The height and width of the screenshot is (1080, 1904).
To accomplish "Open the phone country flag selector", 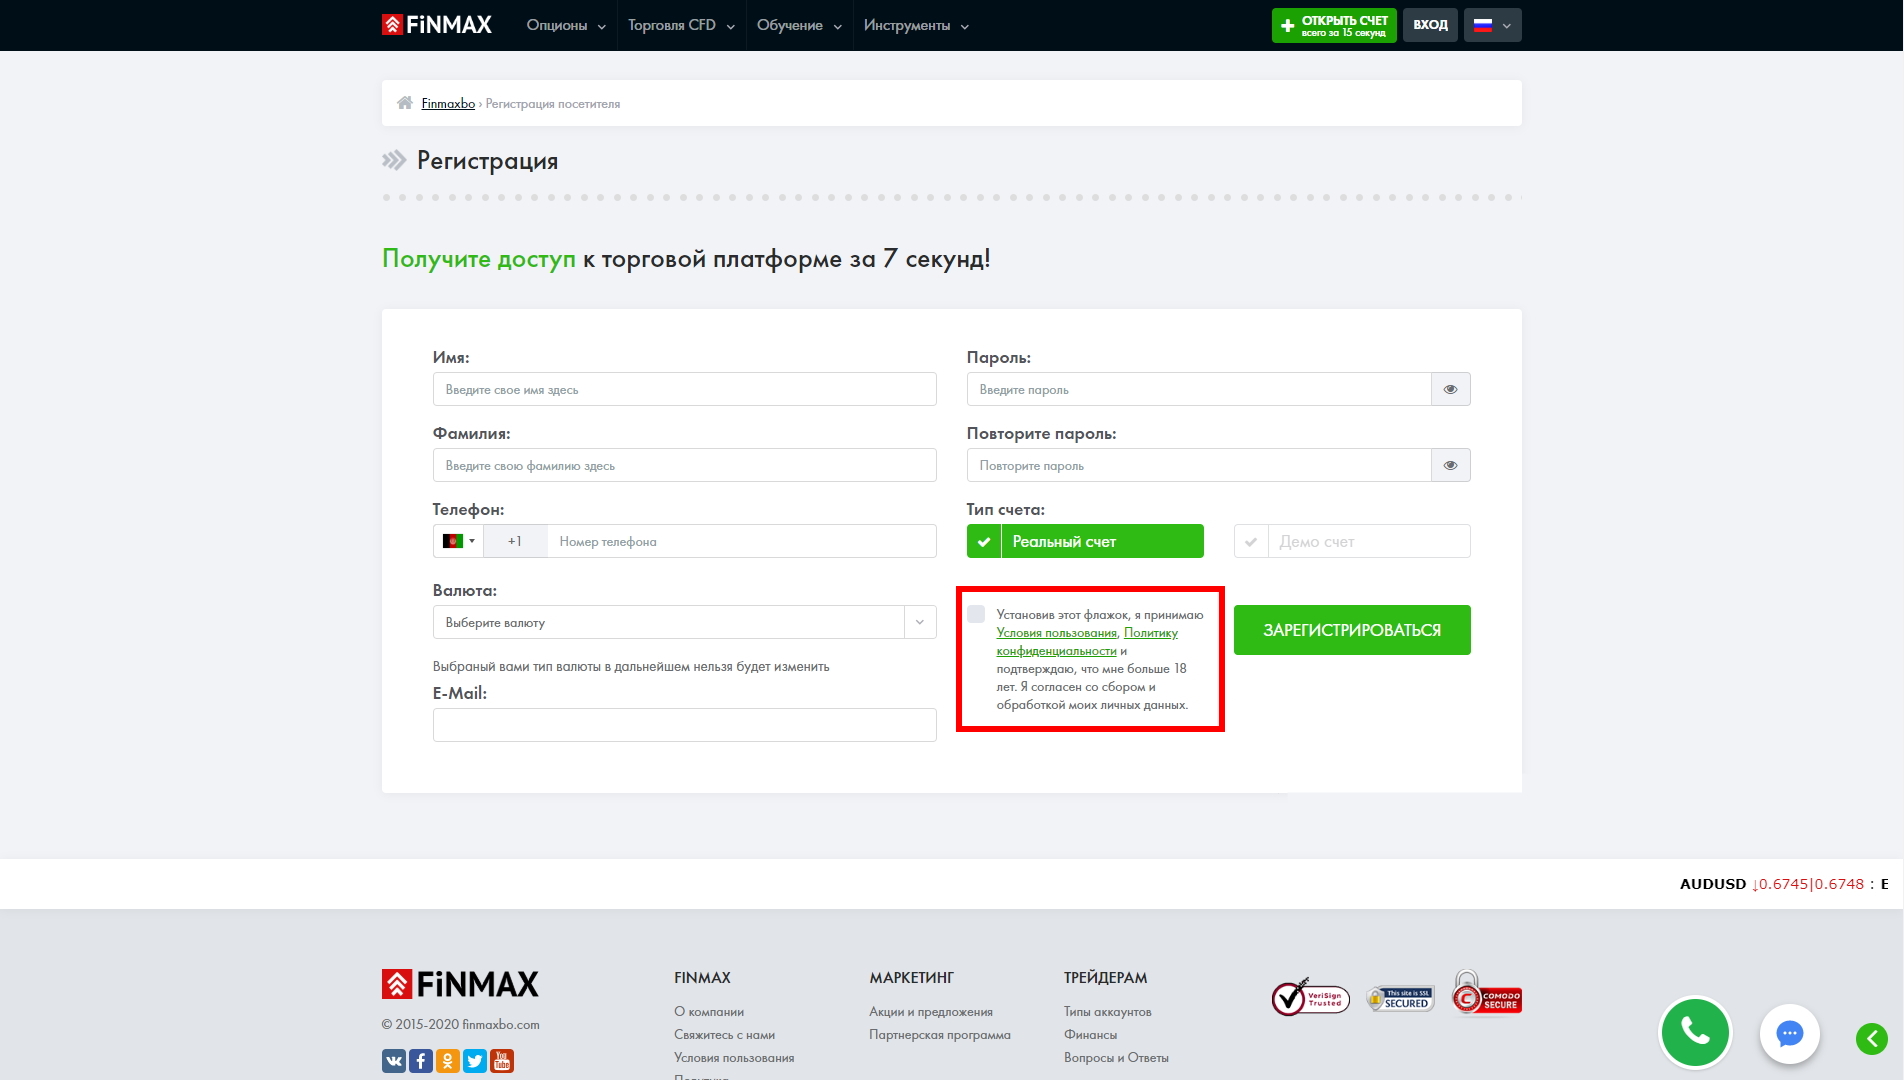I will (458, 541).
